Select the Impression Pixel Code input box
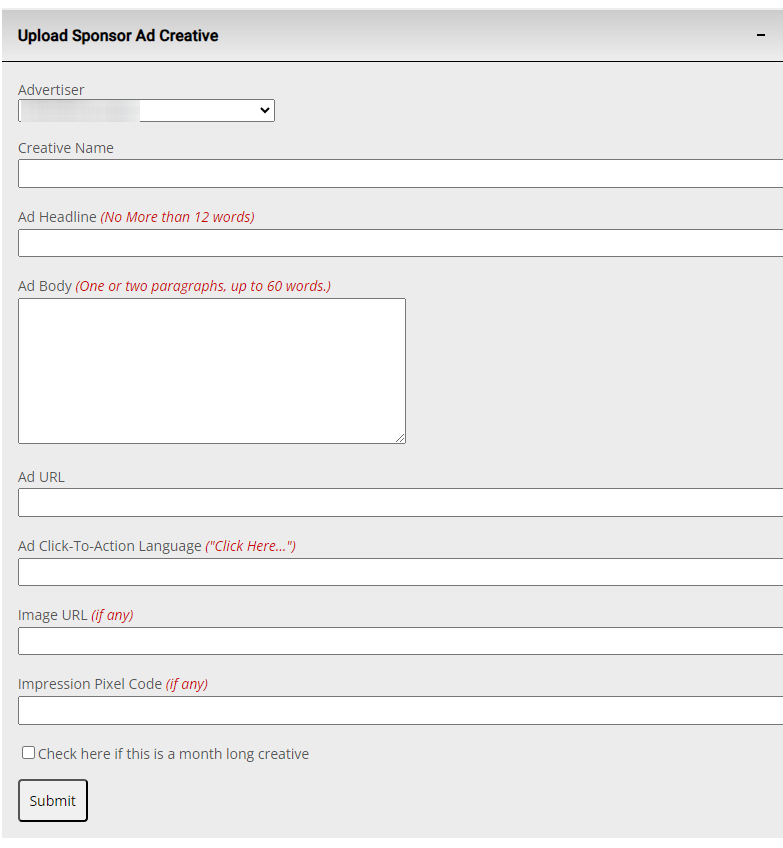 pos(400,710)
